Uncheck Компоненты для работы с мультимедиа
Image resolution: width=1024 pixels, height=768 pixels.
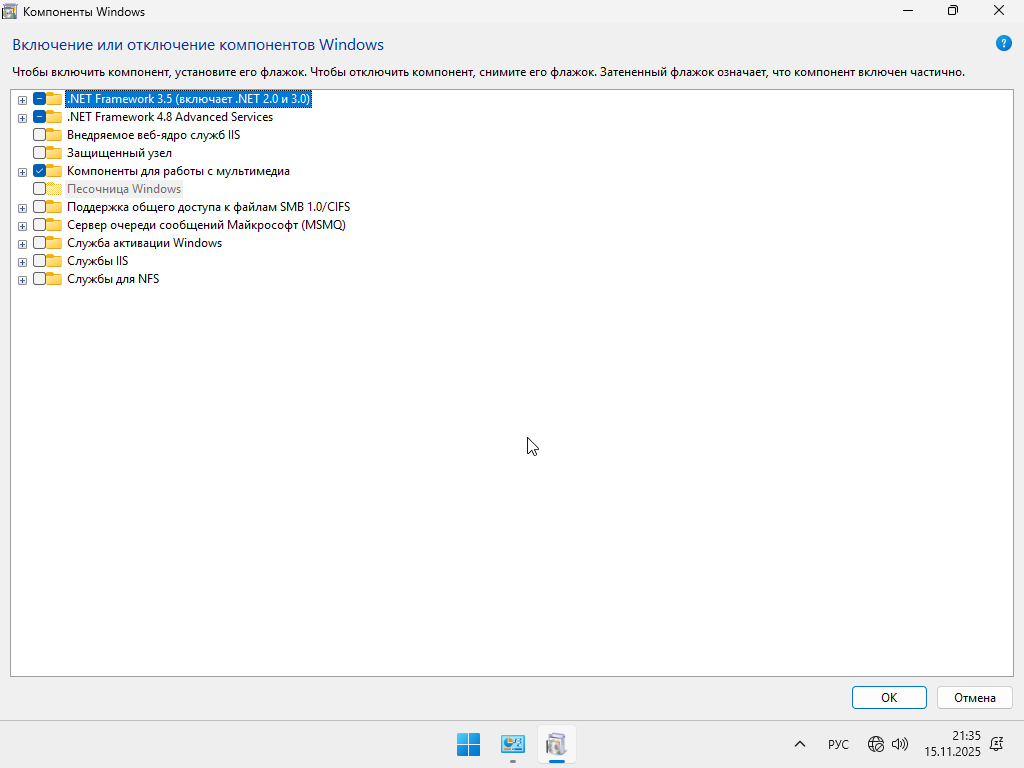point(39,171)
